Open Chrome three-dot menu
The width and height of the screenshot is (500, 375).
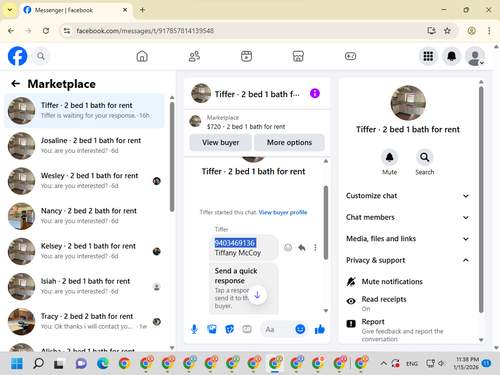[489, 31]
